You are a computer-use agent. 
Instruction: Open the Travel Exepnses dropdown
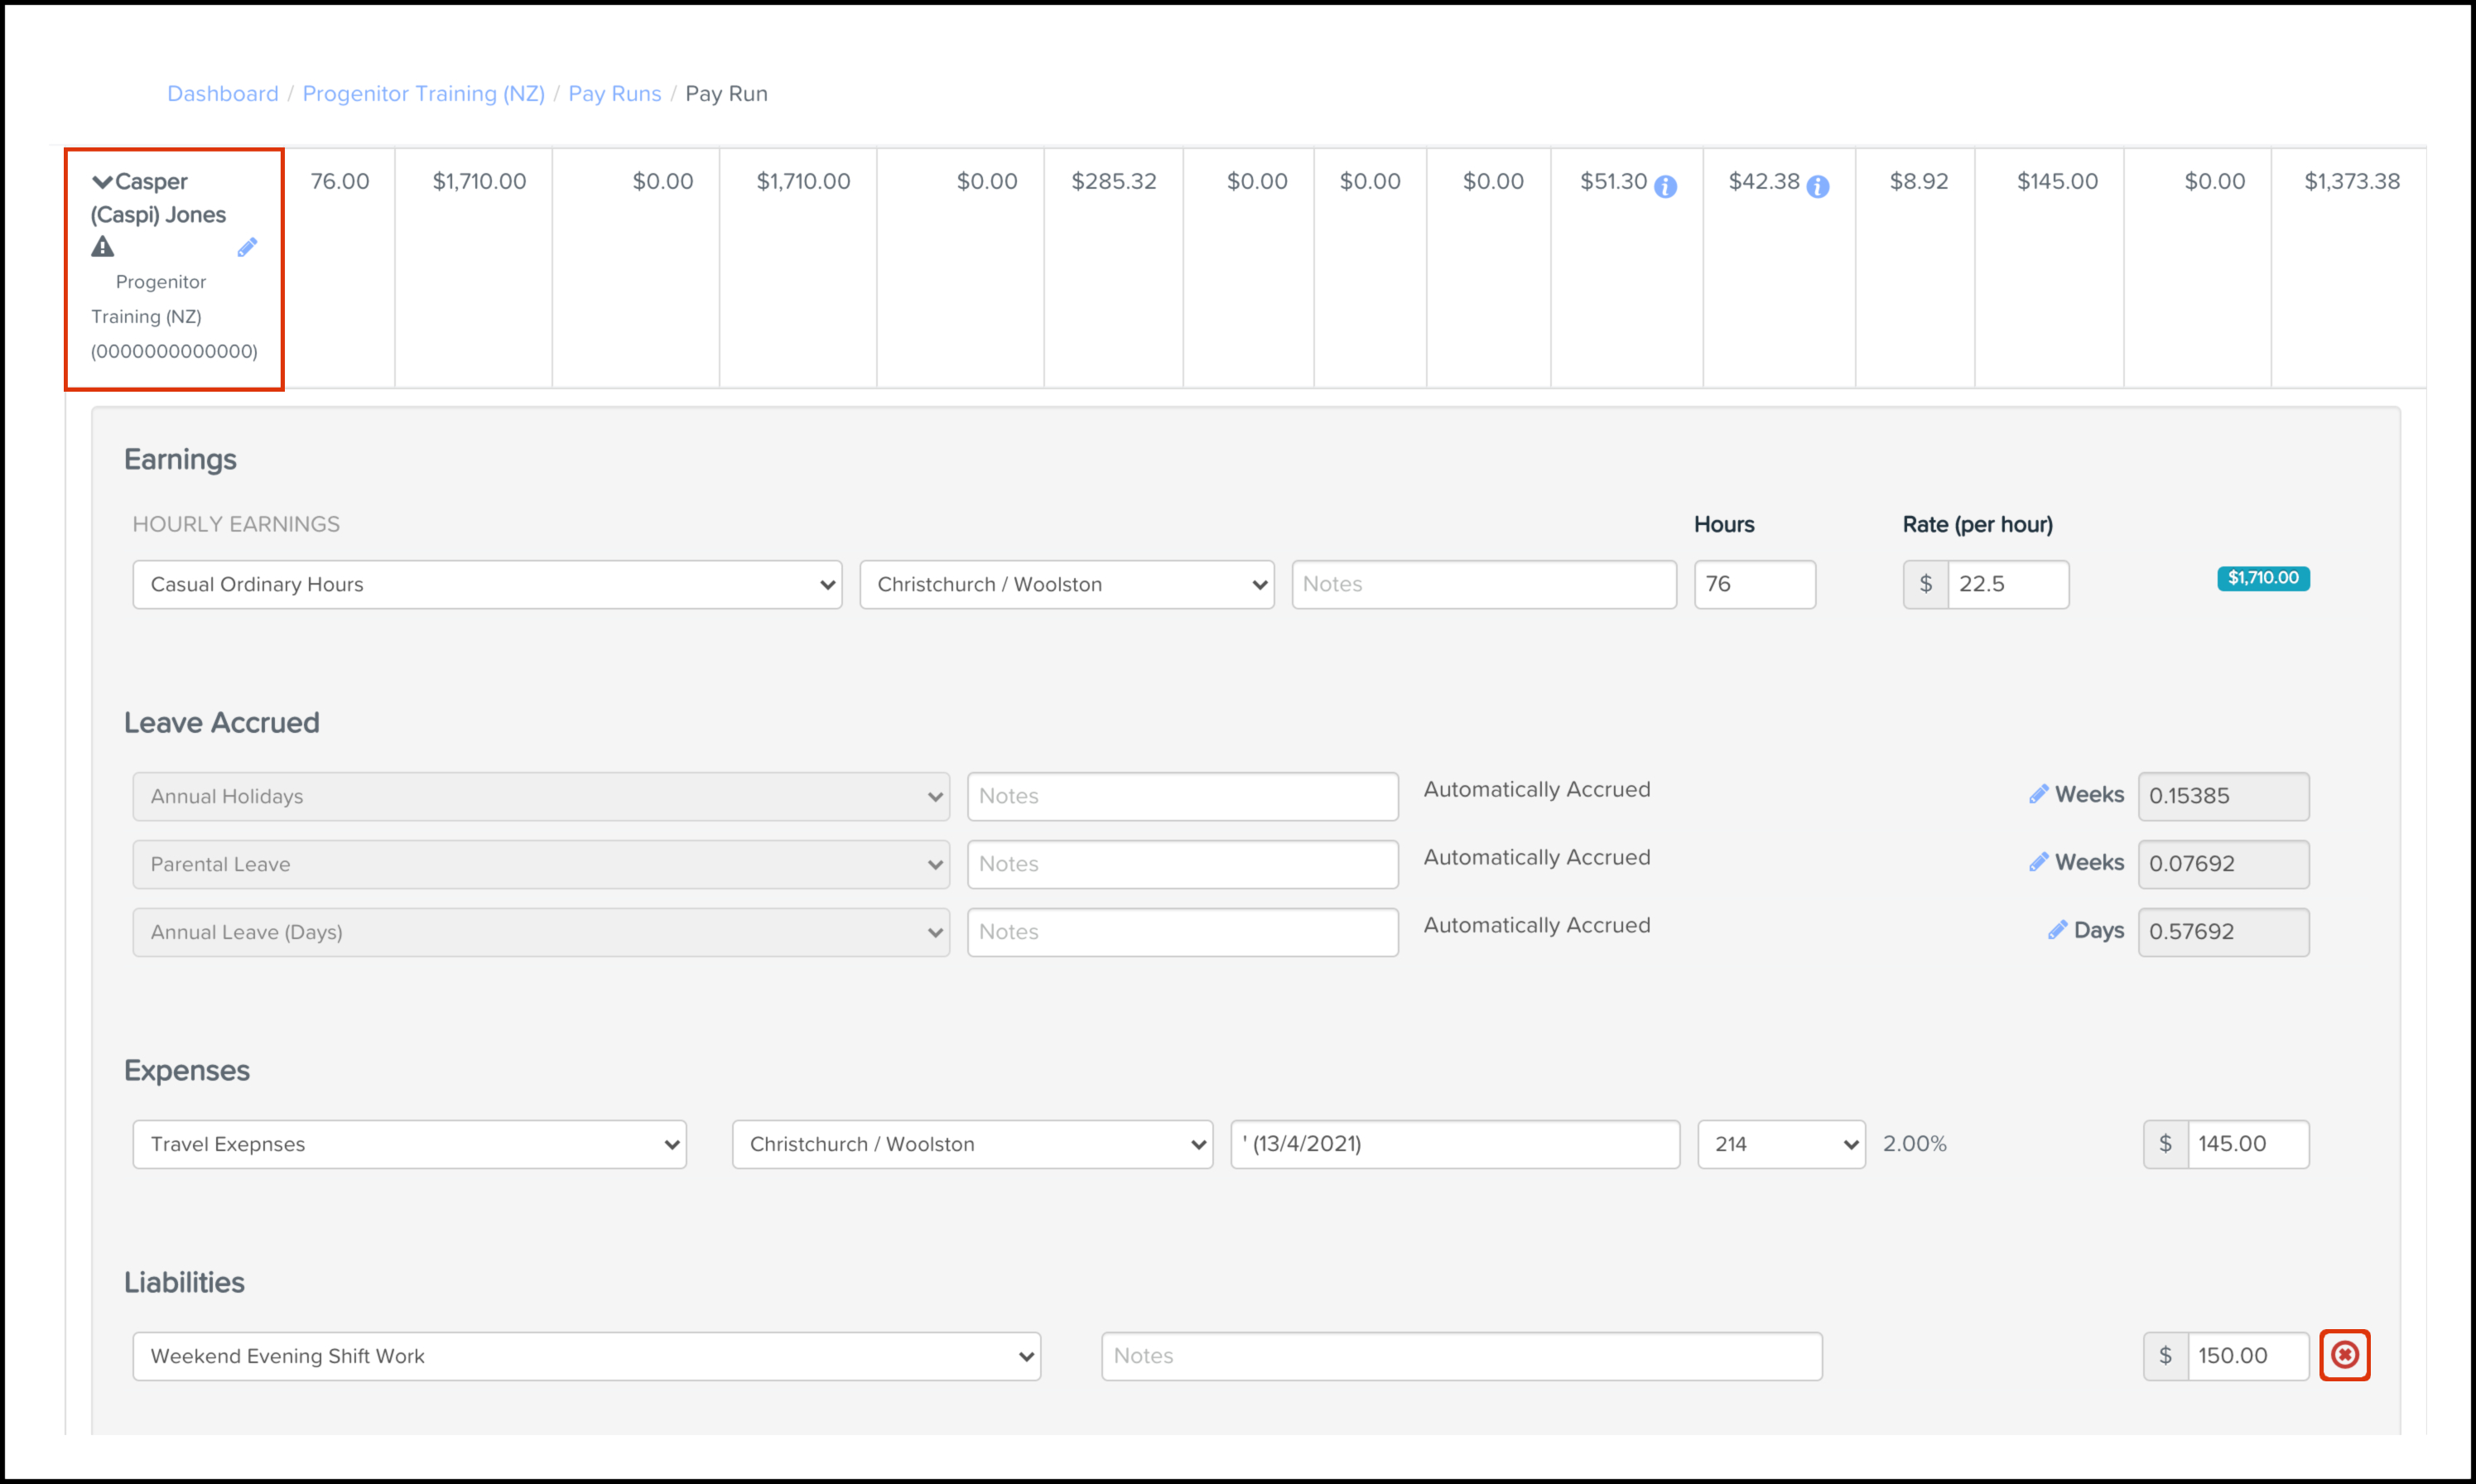(409, 1144)
